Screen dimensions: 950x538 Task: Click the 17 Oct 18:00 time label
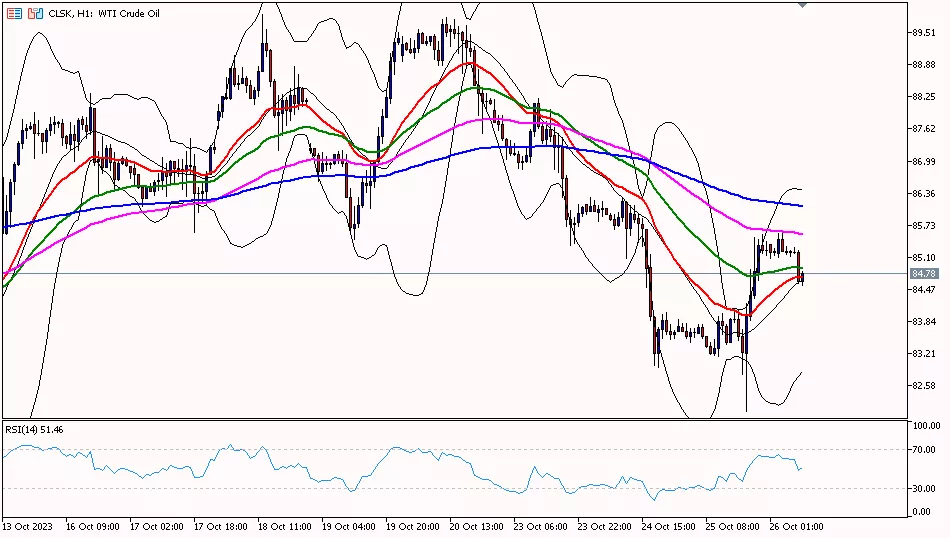pos(221,526)
